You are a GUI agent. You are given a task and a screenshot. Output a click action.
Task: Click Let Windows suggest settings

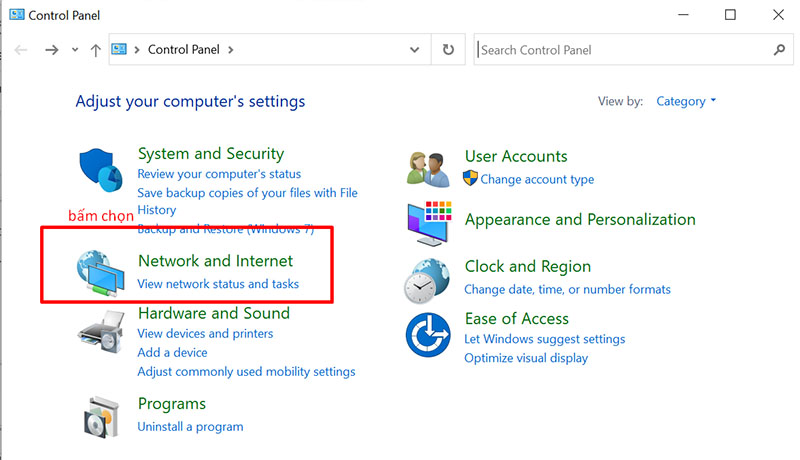[x=544, y=339]
